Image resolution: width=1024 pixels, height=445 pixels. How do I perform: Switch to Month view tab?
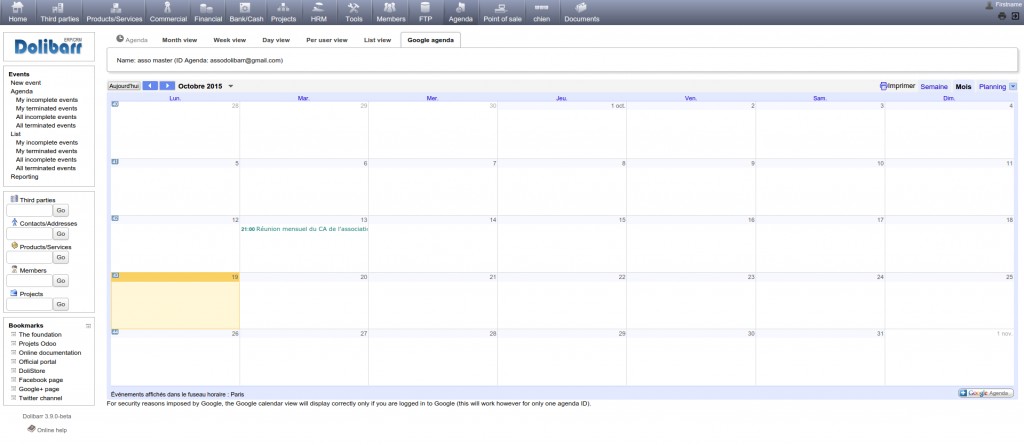[x=180, y=40]
